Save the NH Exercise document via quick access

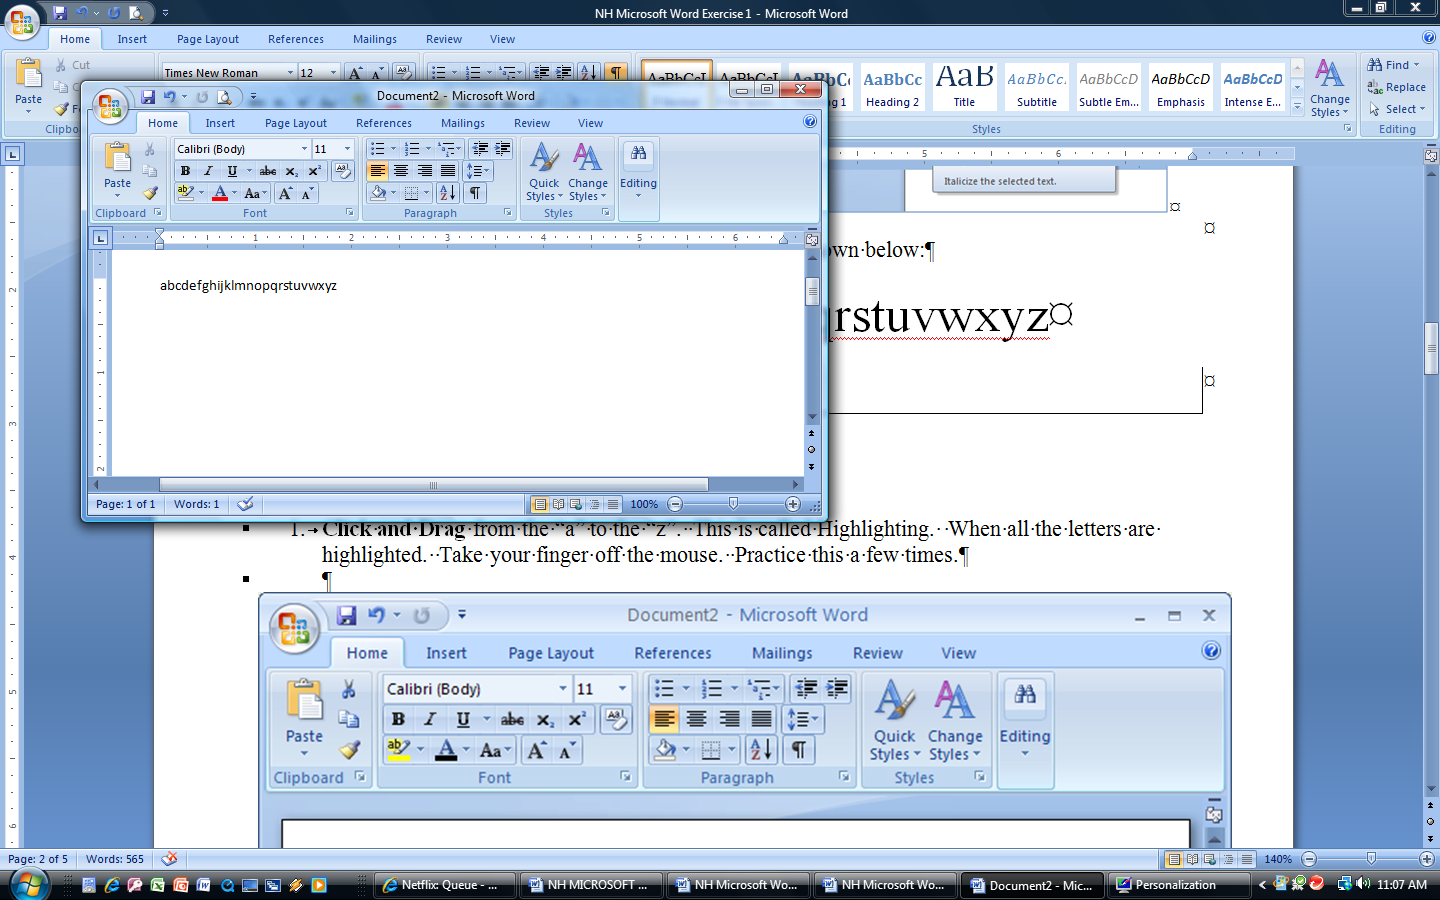(60, 13)
